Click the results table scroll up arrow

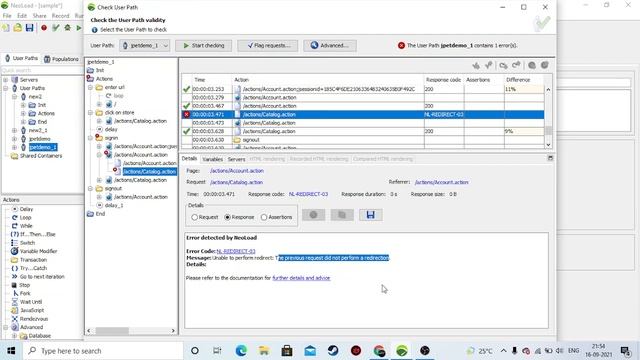[548, 89]
